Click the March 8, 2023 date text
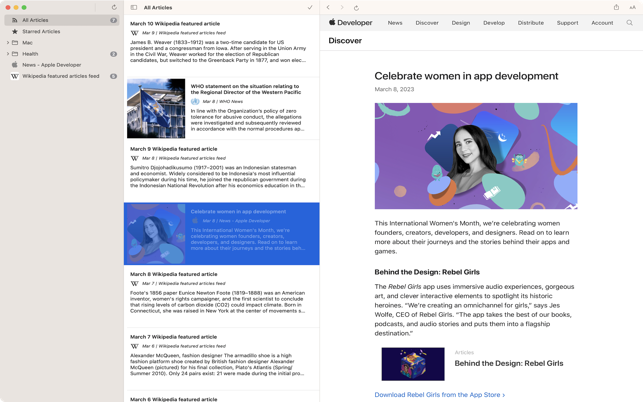Screen dimensions: 643x402 (394, 89)
